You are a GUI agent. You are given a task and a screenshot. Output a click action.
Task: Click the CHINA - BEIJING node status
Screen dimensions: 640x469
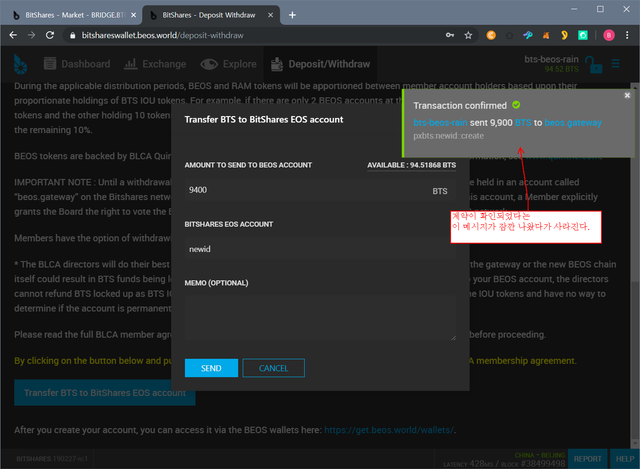pyautogui.click(x=540, y=455)
